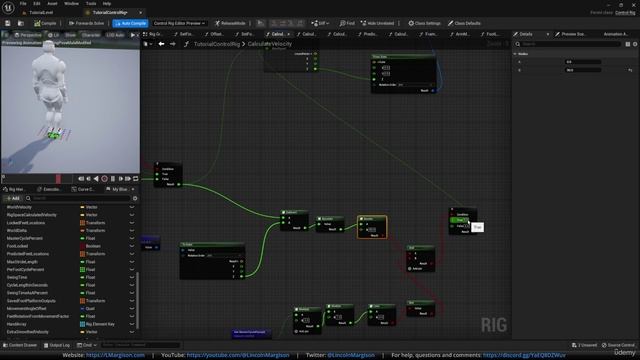This screenshot has width=640, height=360.
Task: Click the LockedFeetLocations Transform type icon
Action: pyautogui.click(x=82, y=223)
